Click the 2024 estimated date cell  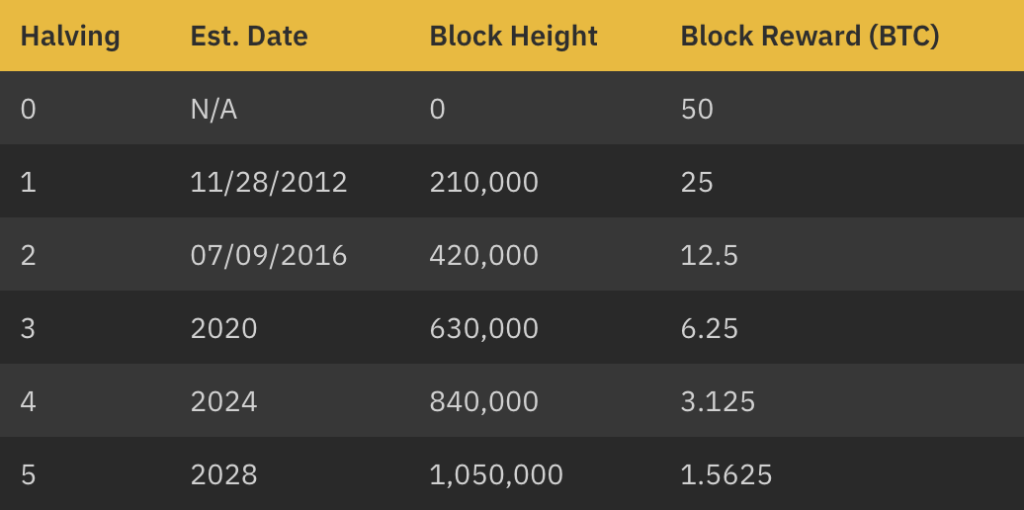[224, 402]
